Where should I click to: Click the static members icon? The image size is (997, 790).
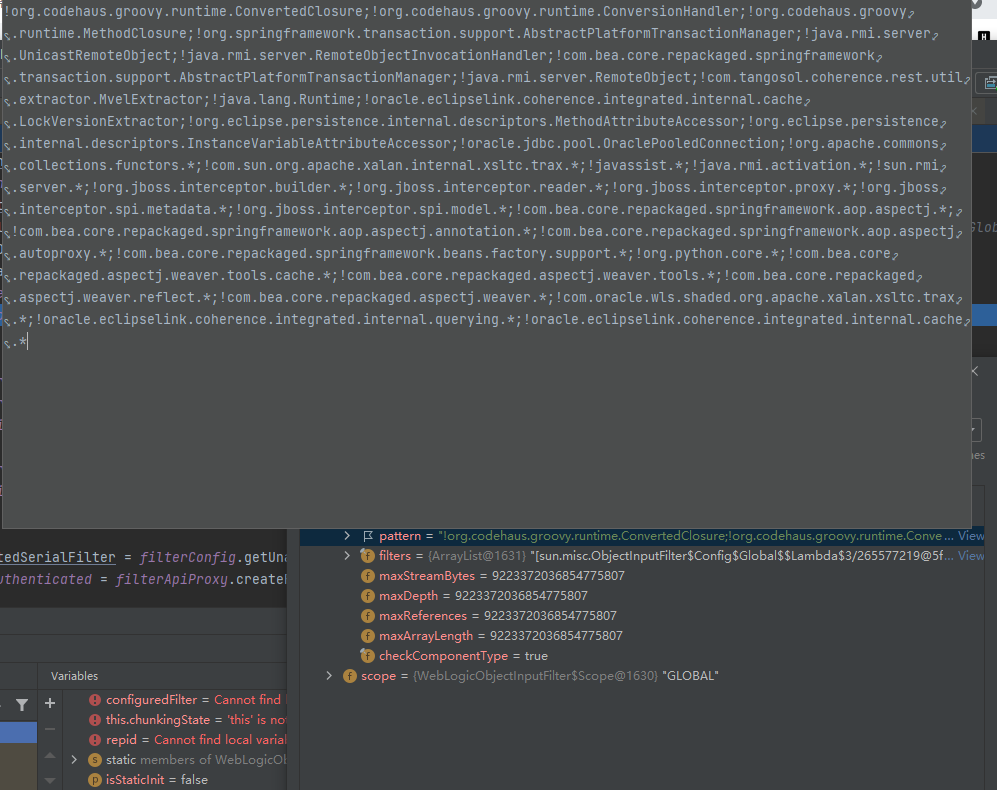tap(95, 759)
